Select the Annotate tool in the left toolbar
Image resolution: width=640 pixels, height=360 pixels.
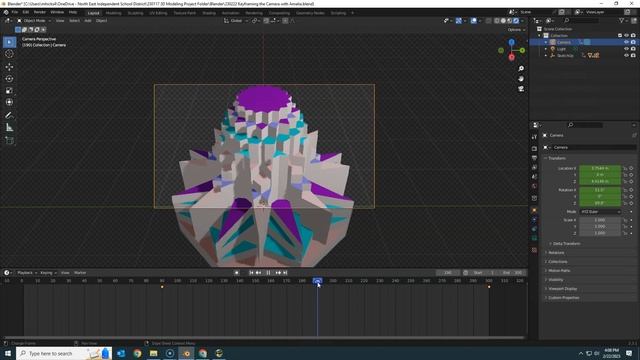click(x=9, y=116)
